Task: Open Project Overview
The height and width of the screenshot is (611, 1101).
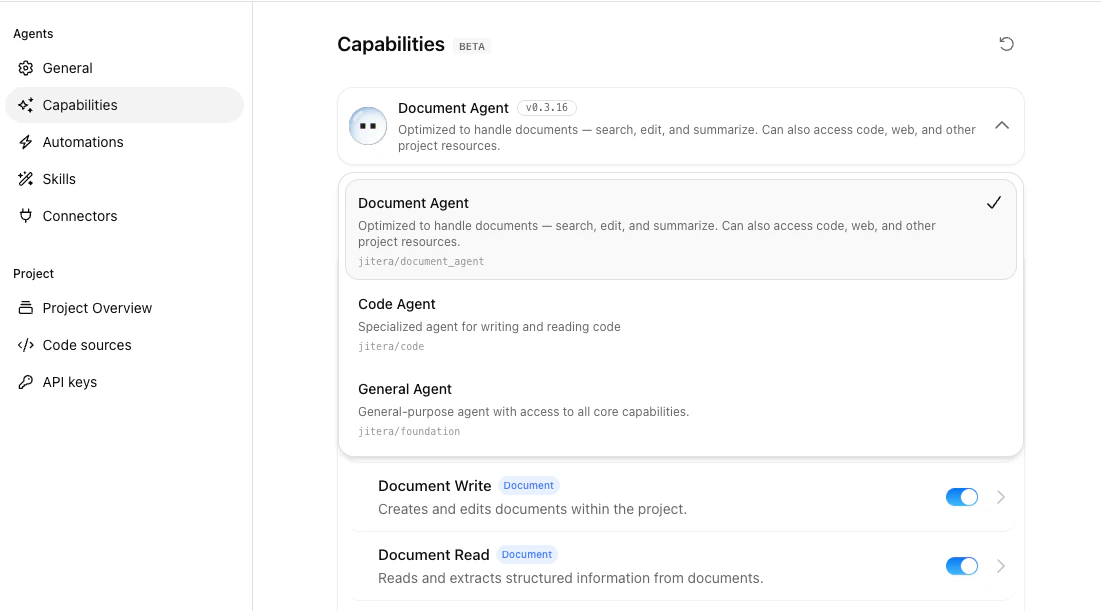Action: pos(124,308)
